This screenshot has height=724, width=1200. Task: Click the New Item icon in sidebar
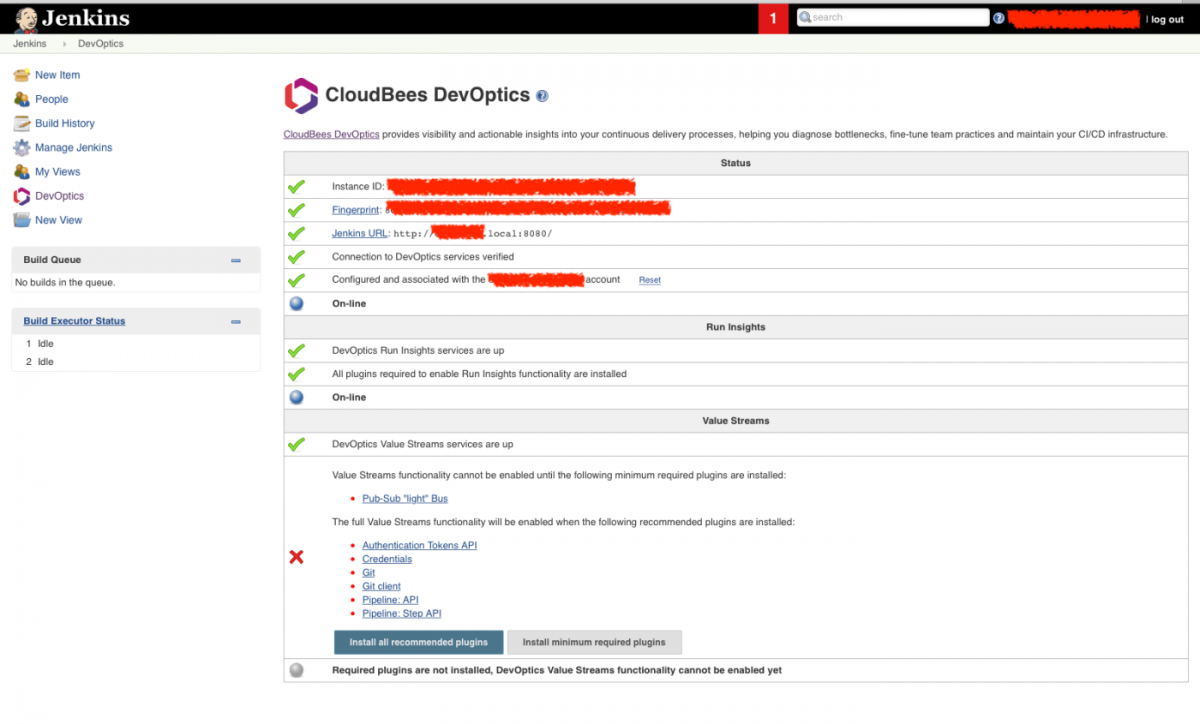(x=21, y=75)
